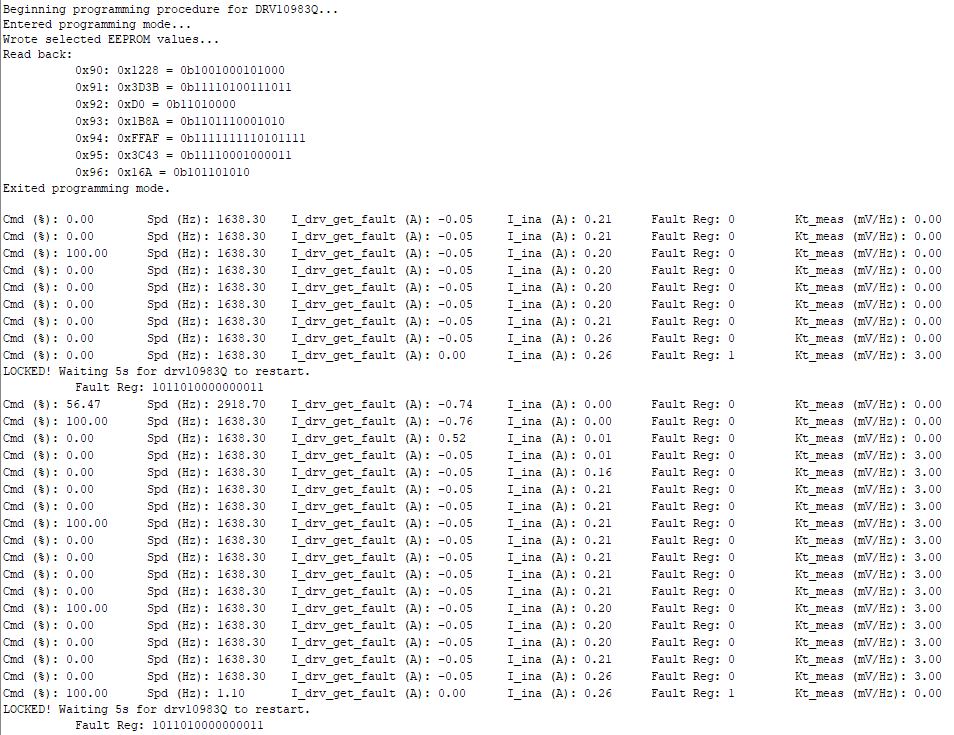The width and height of the screenshot is (954, 735).
Task: Click 'Fault Reg: 1' in the Spd 1.10 row
Action: [x=692, y=694]
